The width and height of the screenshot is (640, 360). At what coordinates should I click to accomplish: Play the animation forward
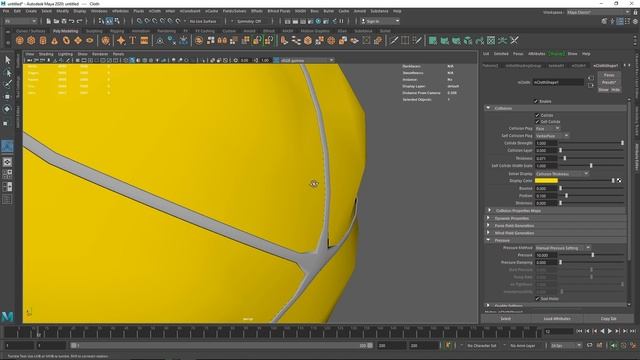pyautogui.click(x=610, y=331)
